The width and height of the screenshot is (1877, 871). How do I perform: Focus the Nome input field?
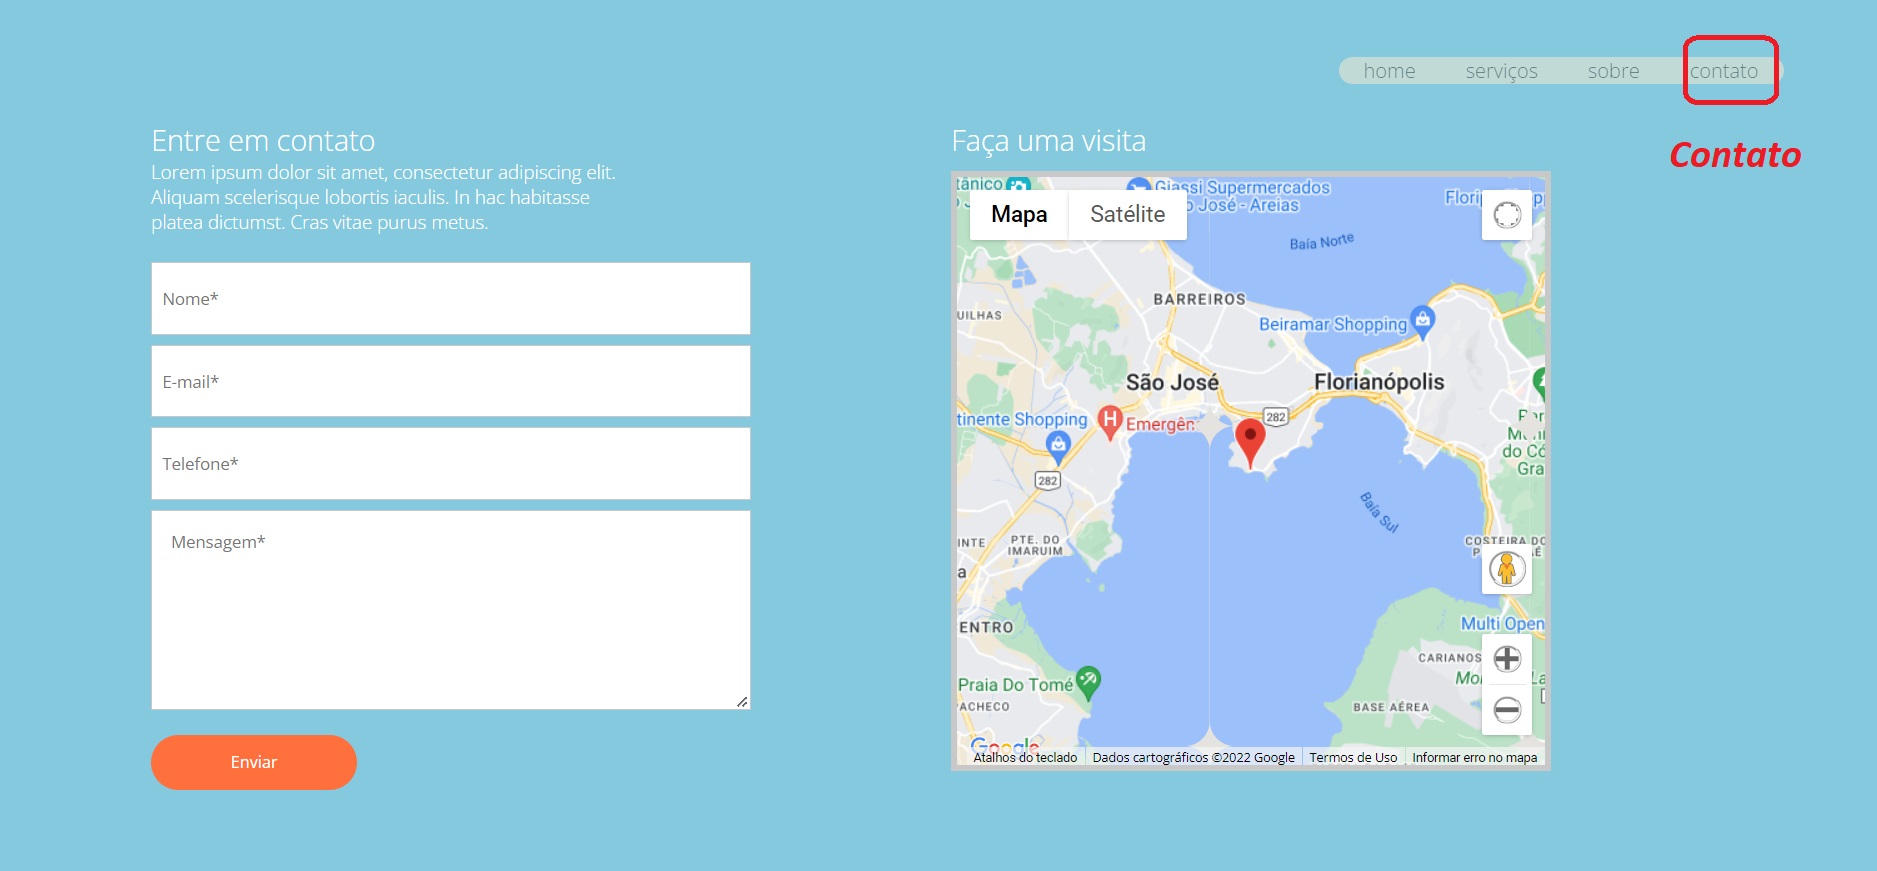[x=451, y=298]
